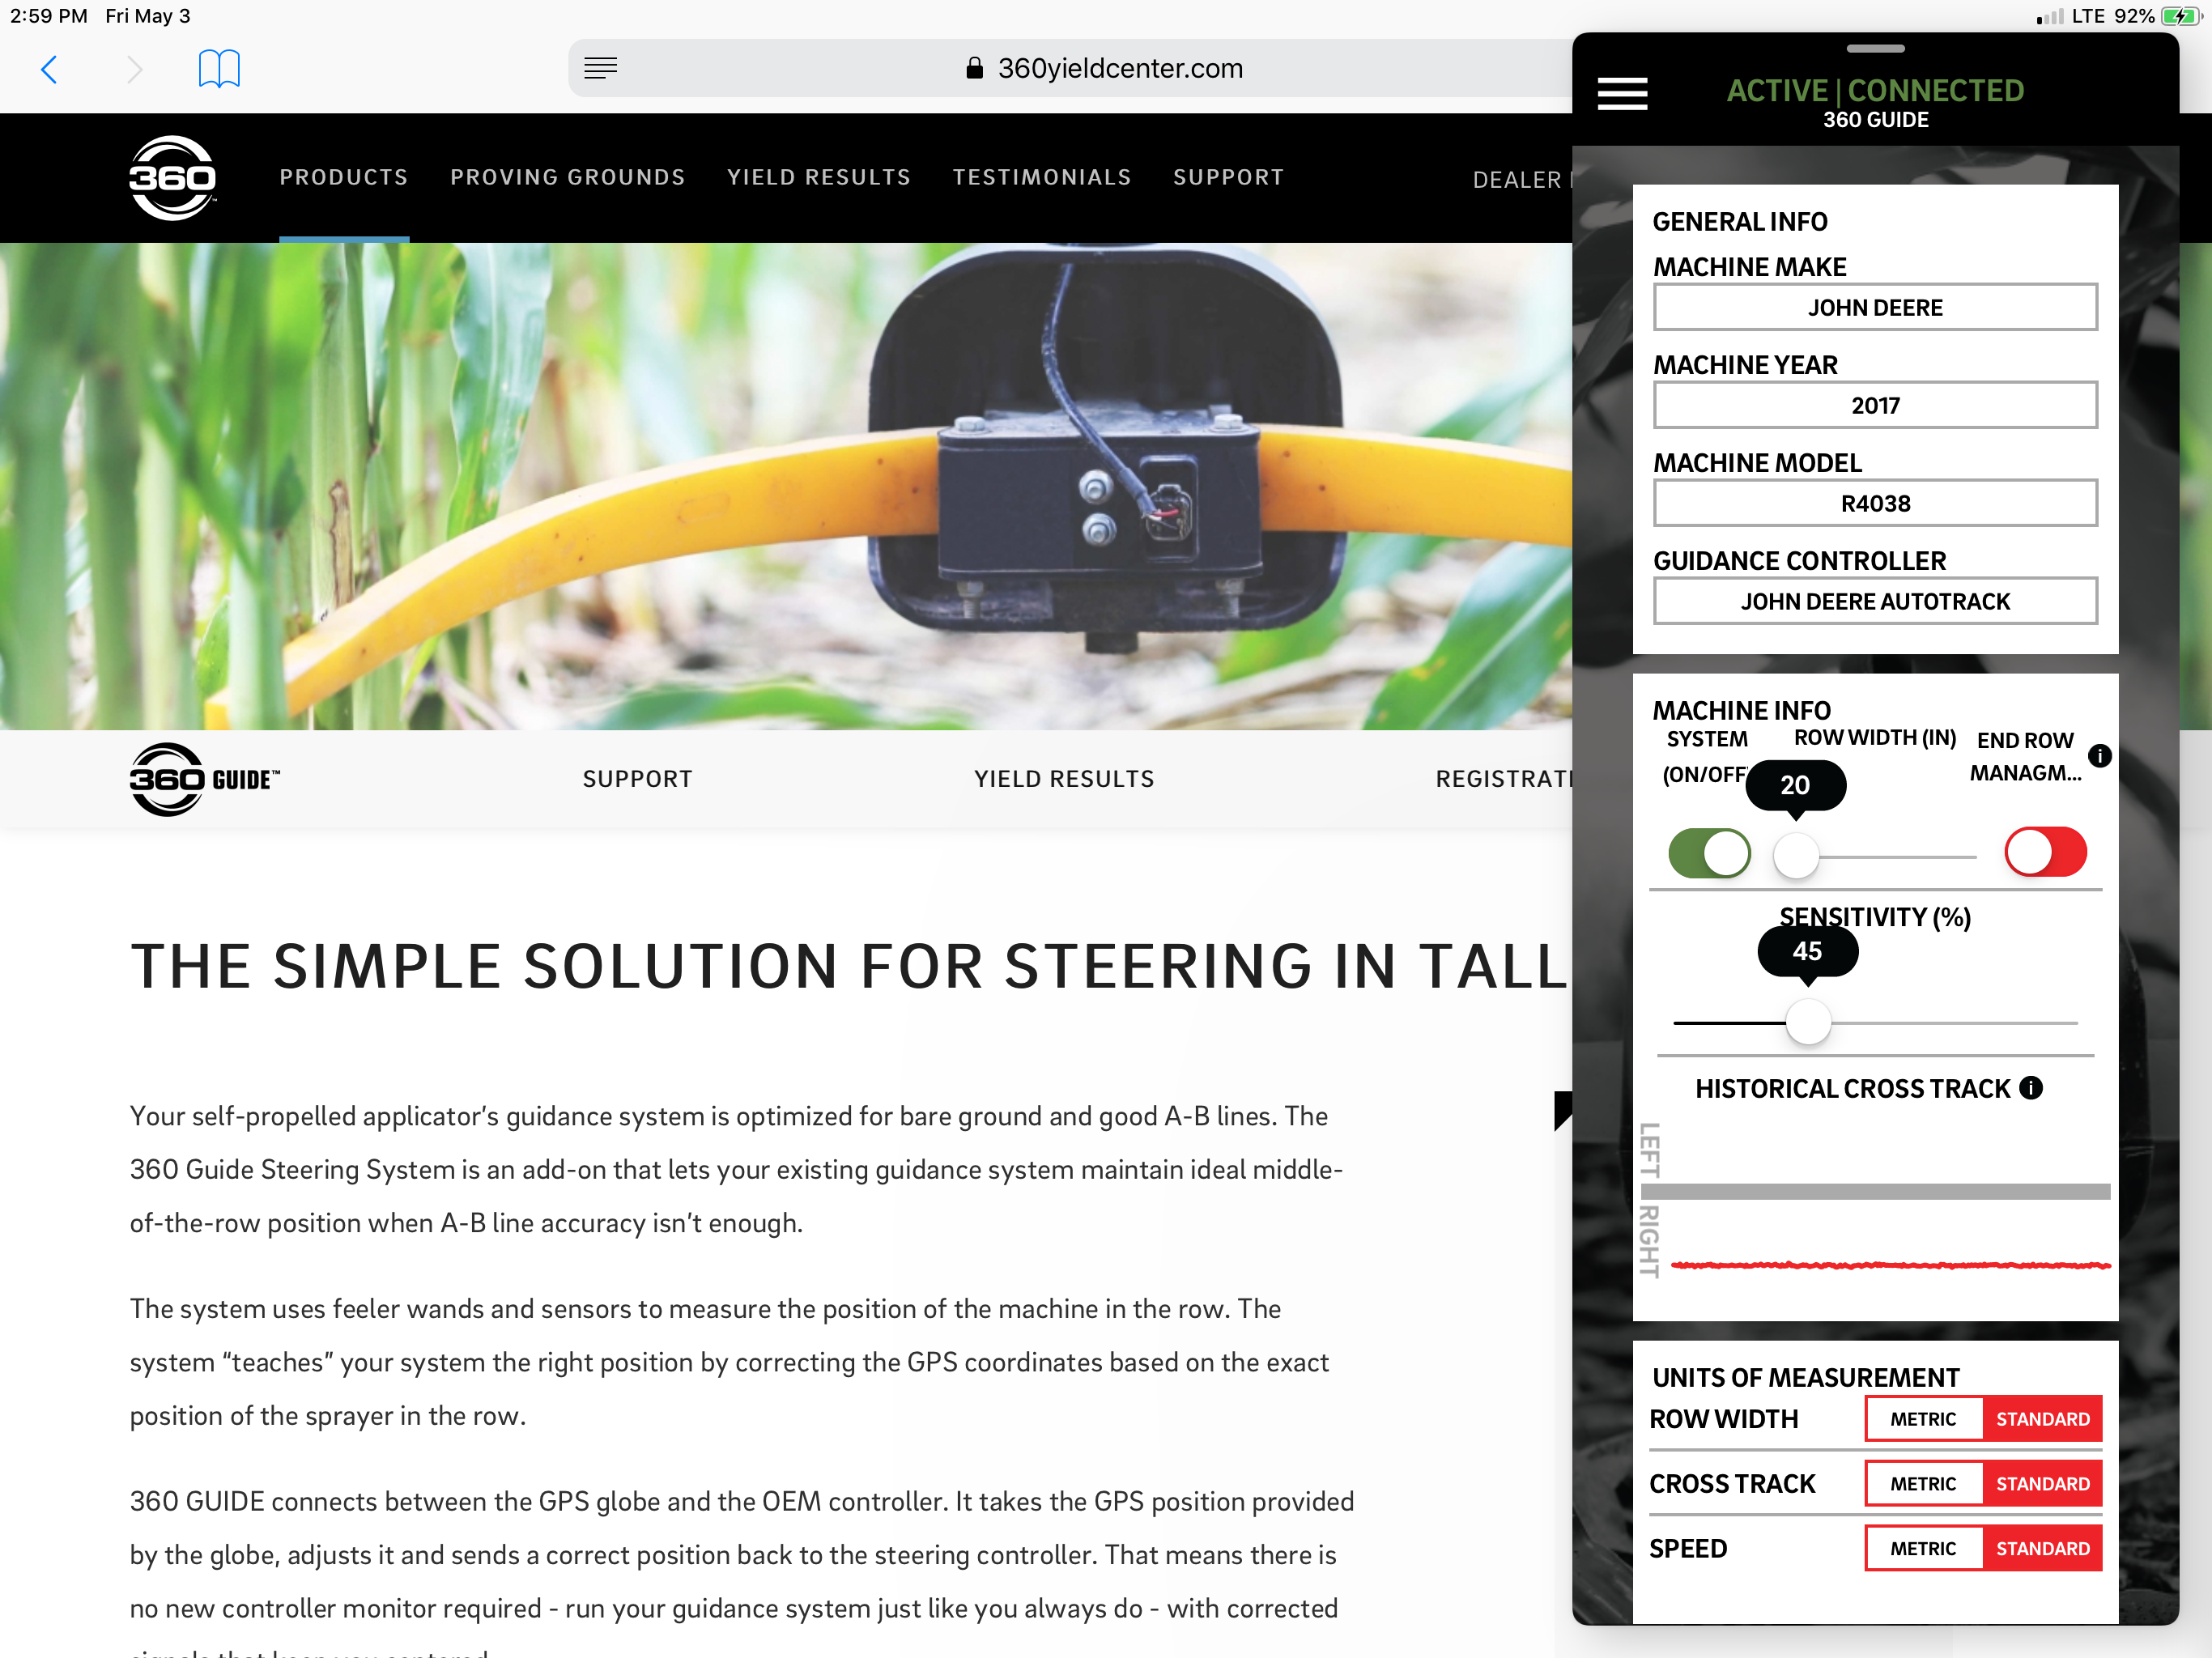Open the reader view icon in address bar
The image size is (2212, 1658).
click(600, 68)
